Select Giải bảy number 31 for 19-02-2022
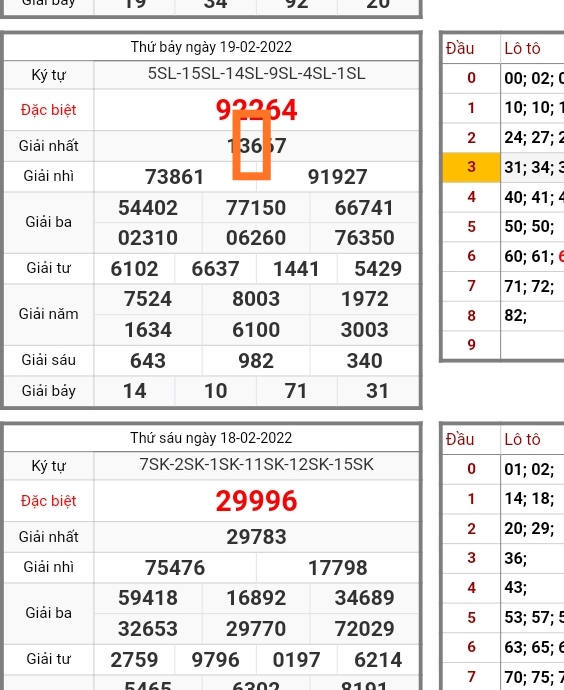Screen dimensions: 564x690 click(x=377, y=391)
